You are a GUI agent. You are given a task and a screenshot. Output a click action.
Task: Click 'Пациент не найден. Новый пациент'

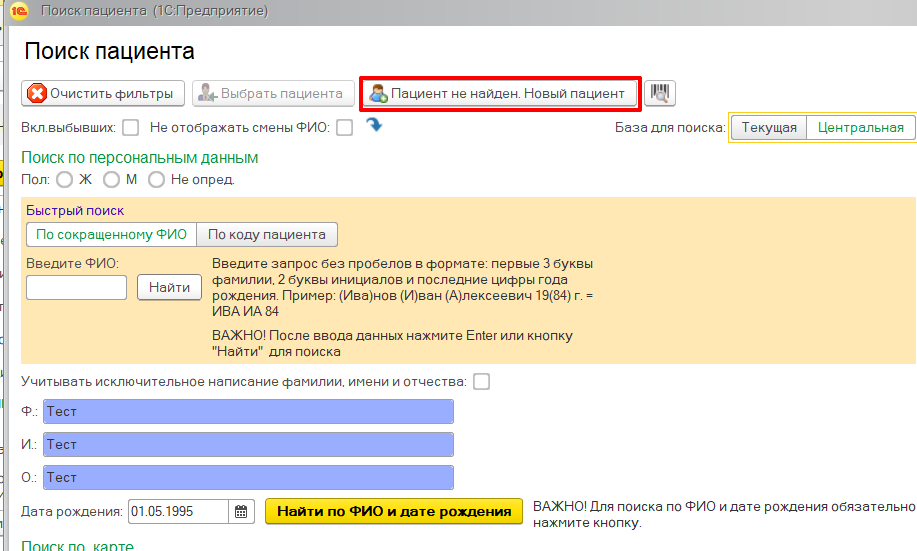[498, 93]
